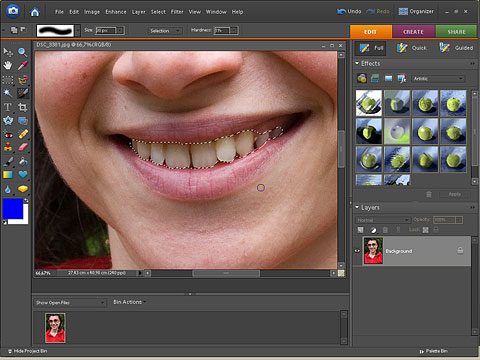Open the Selection mode dropdown

tap(164, 31)
